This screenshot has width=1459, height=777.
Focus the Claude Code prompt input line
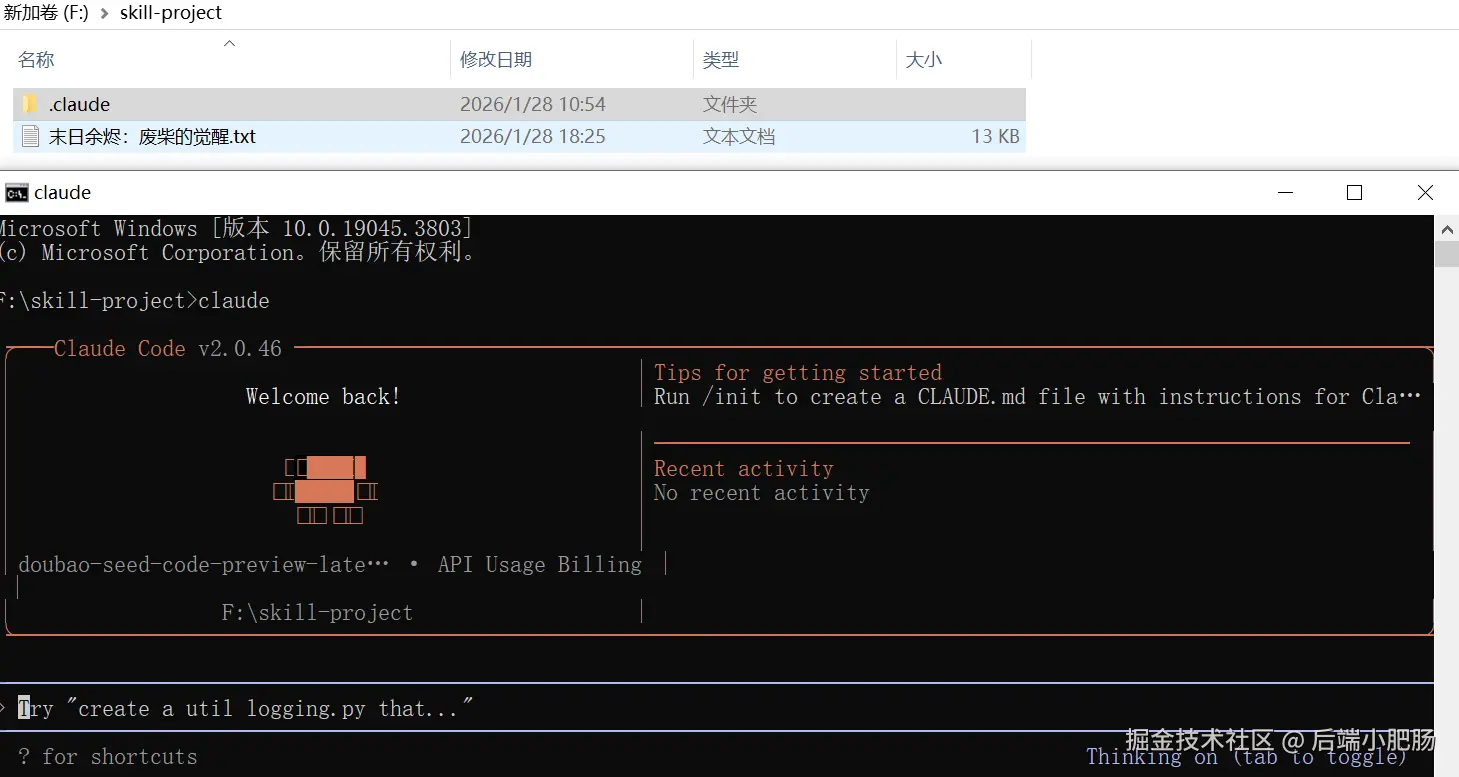tap(717, 708)
